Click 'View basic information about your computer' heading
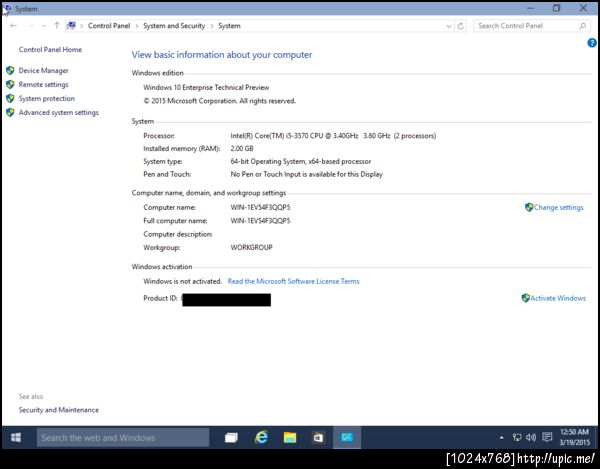The width and height of the screenshot is (600, 469). pyautogui.click(x=222, y=55)
